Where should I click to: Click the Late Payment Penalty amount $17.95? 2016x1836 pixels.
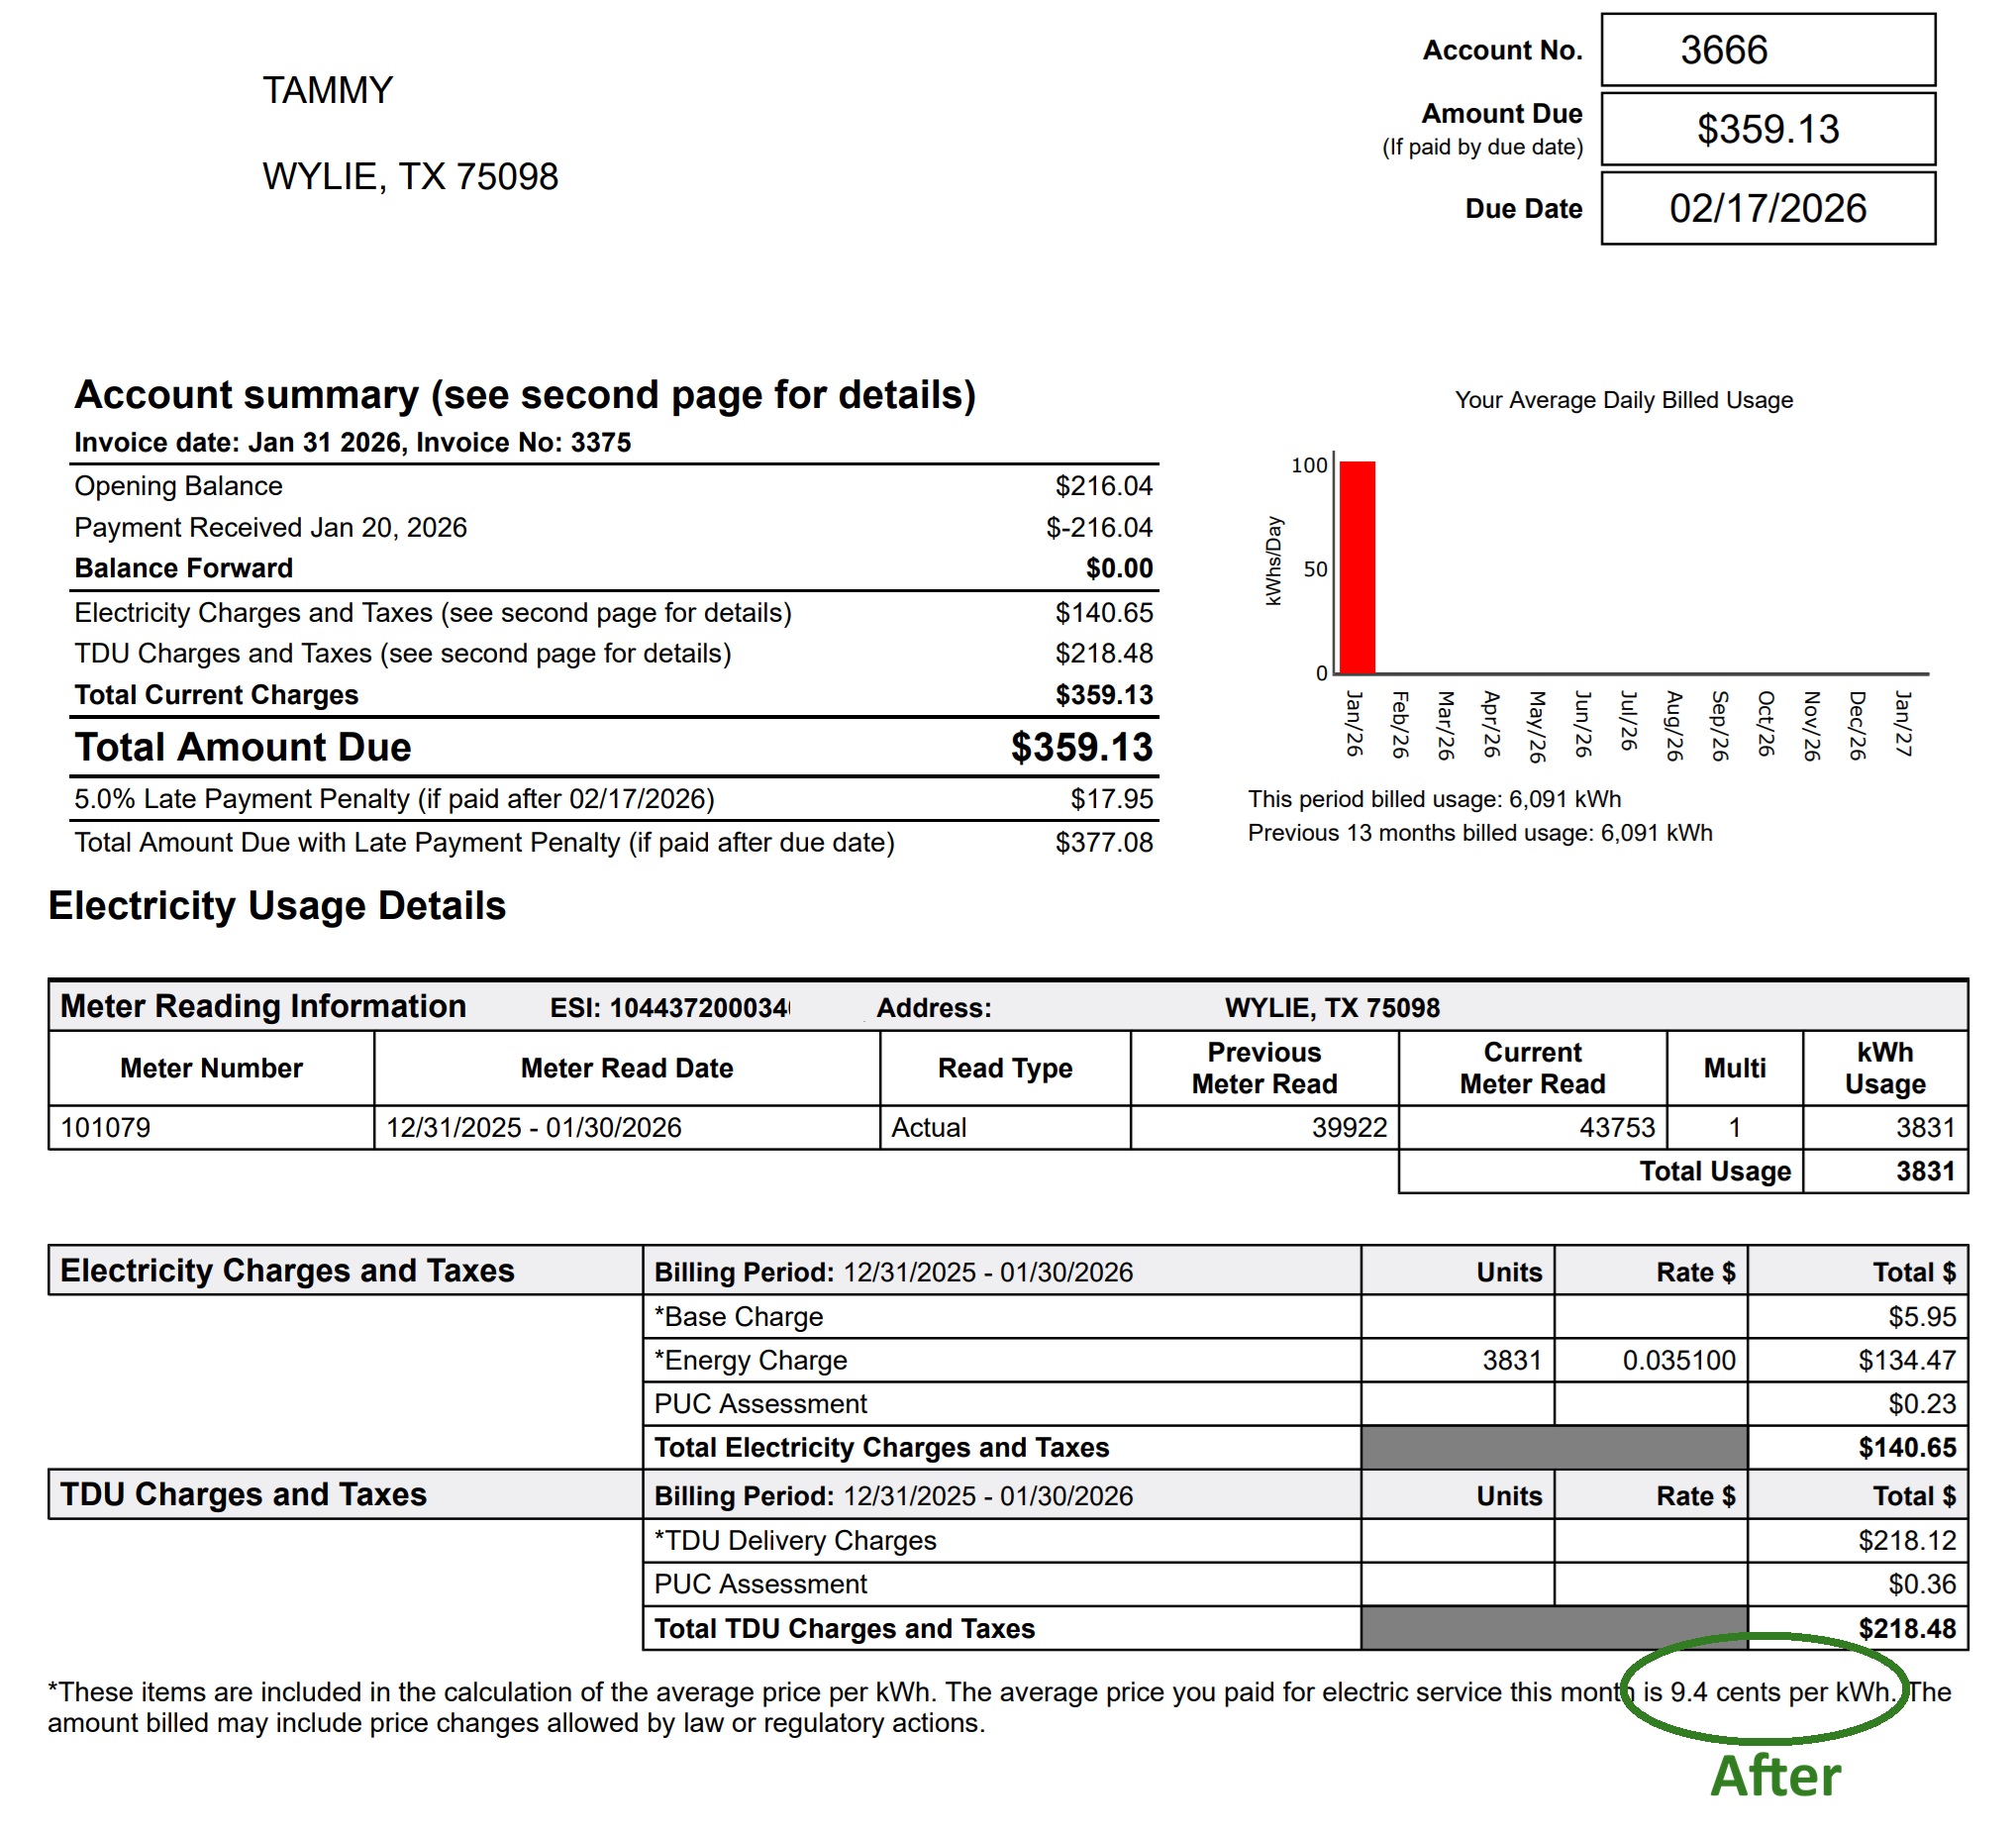1111,799
